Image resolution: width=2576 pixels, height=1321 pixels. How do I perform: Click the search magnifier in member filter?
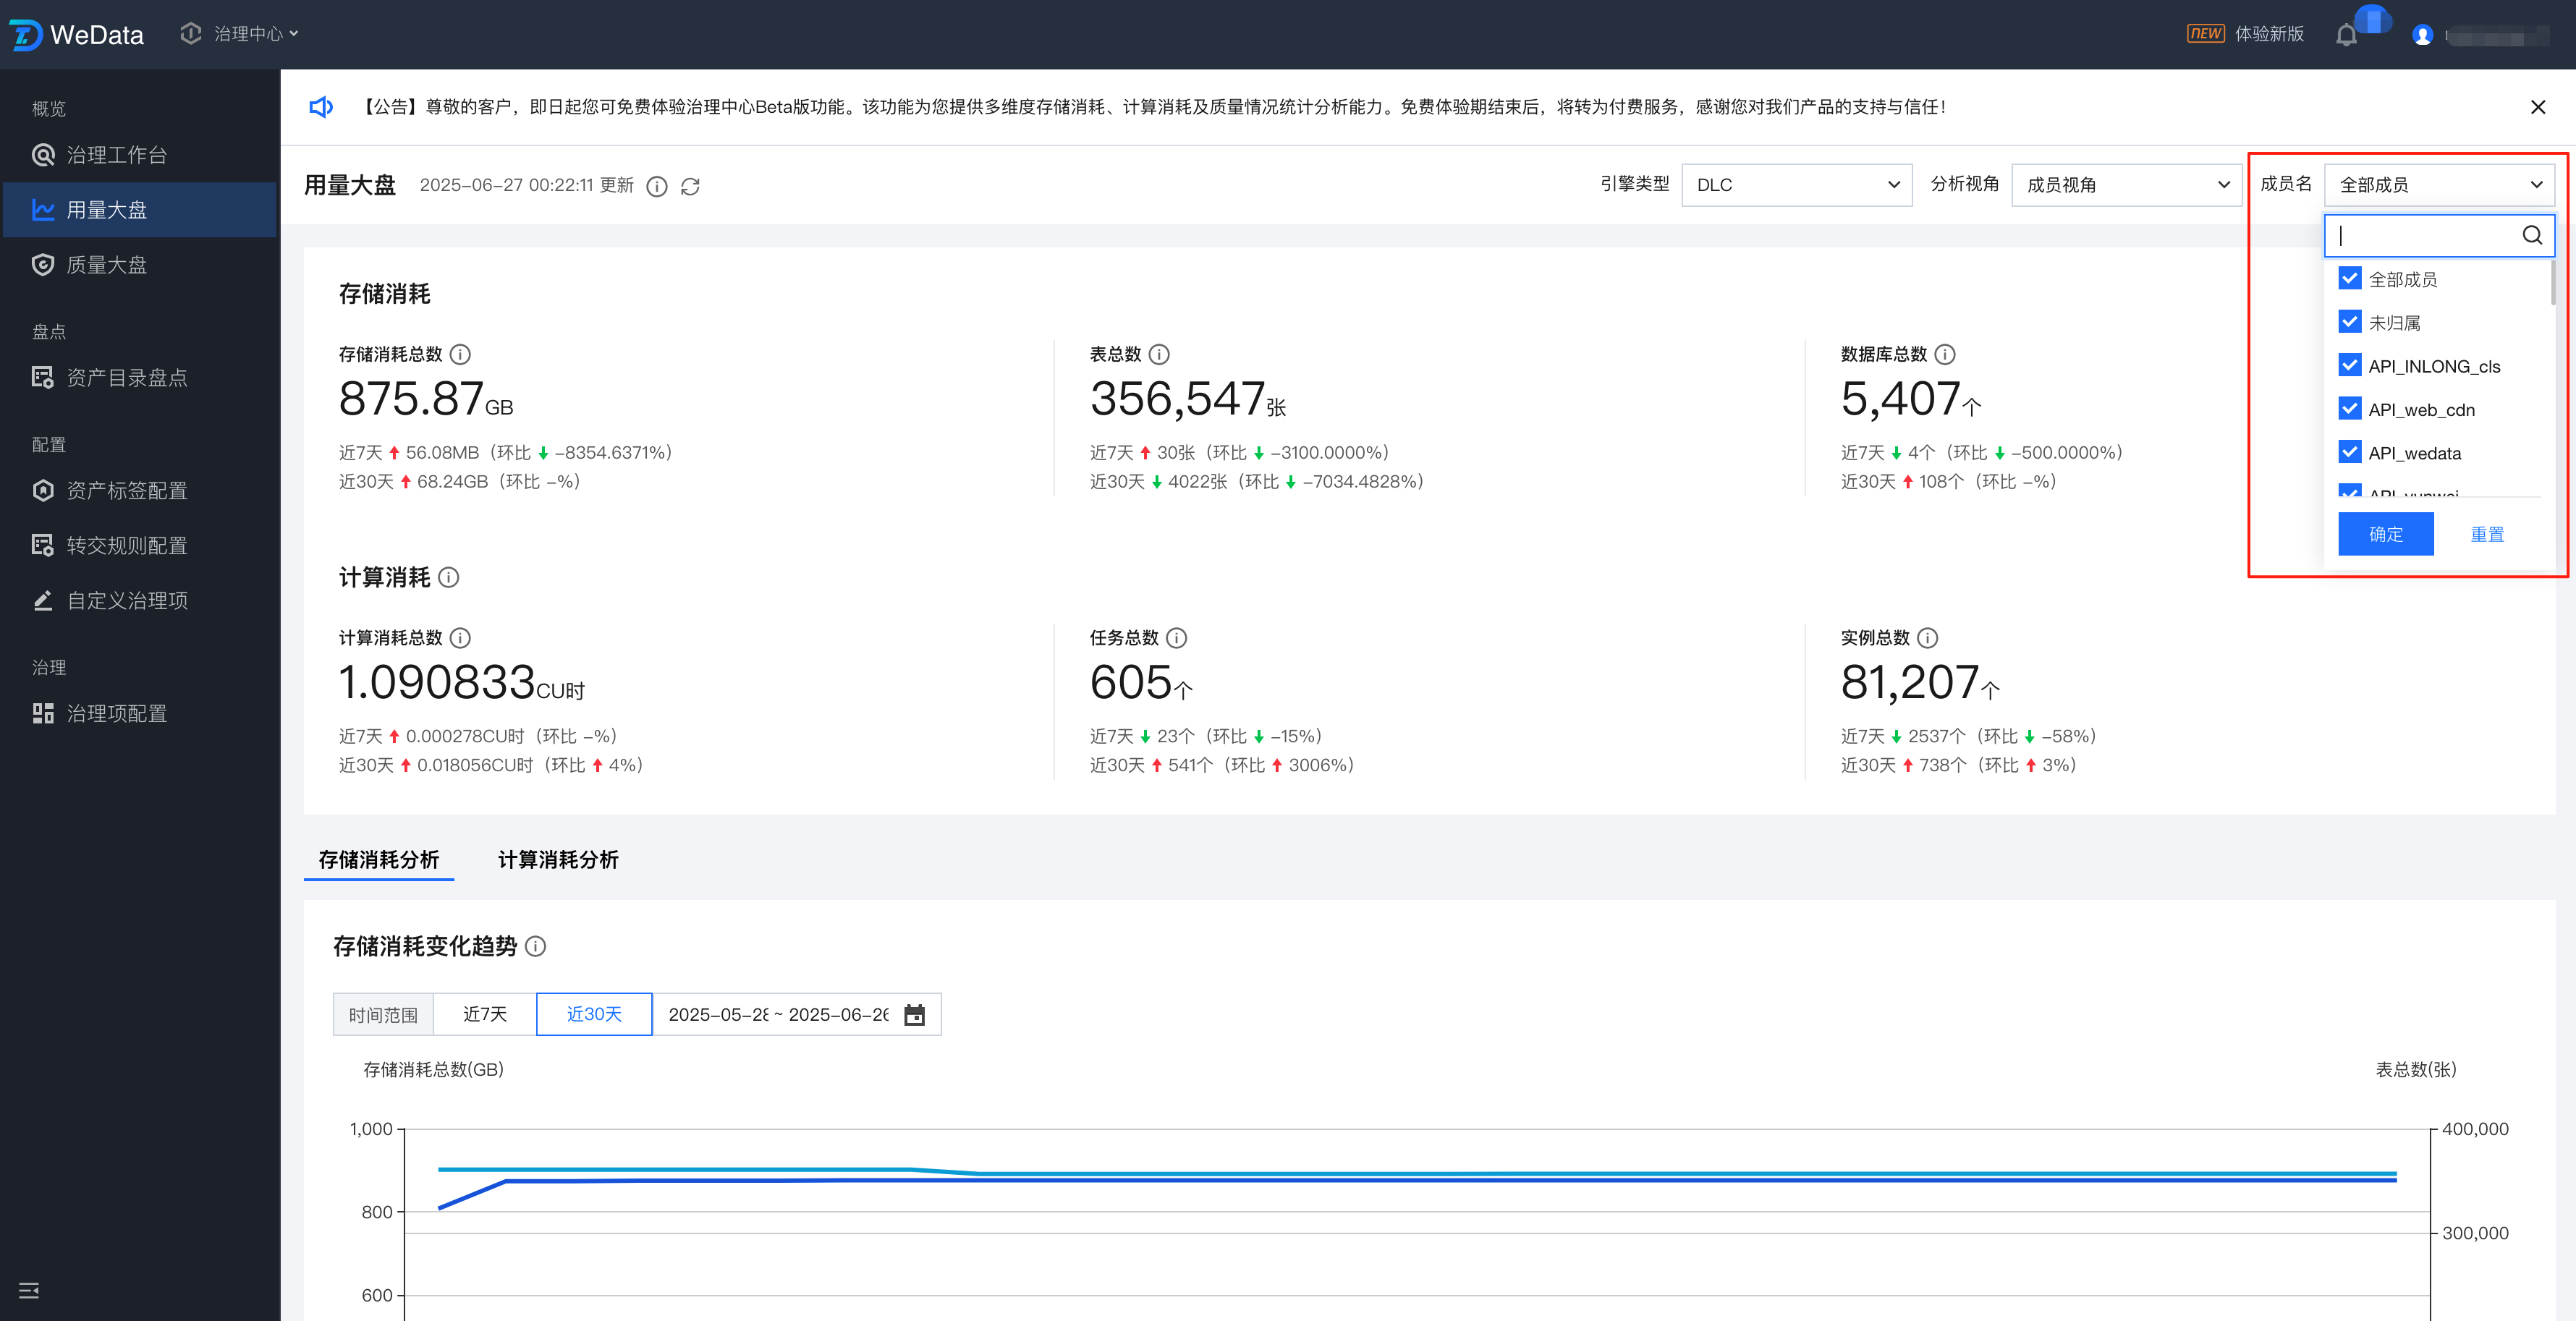coord(2531,235)
